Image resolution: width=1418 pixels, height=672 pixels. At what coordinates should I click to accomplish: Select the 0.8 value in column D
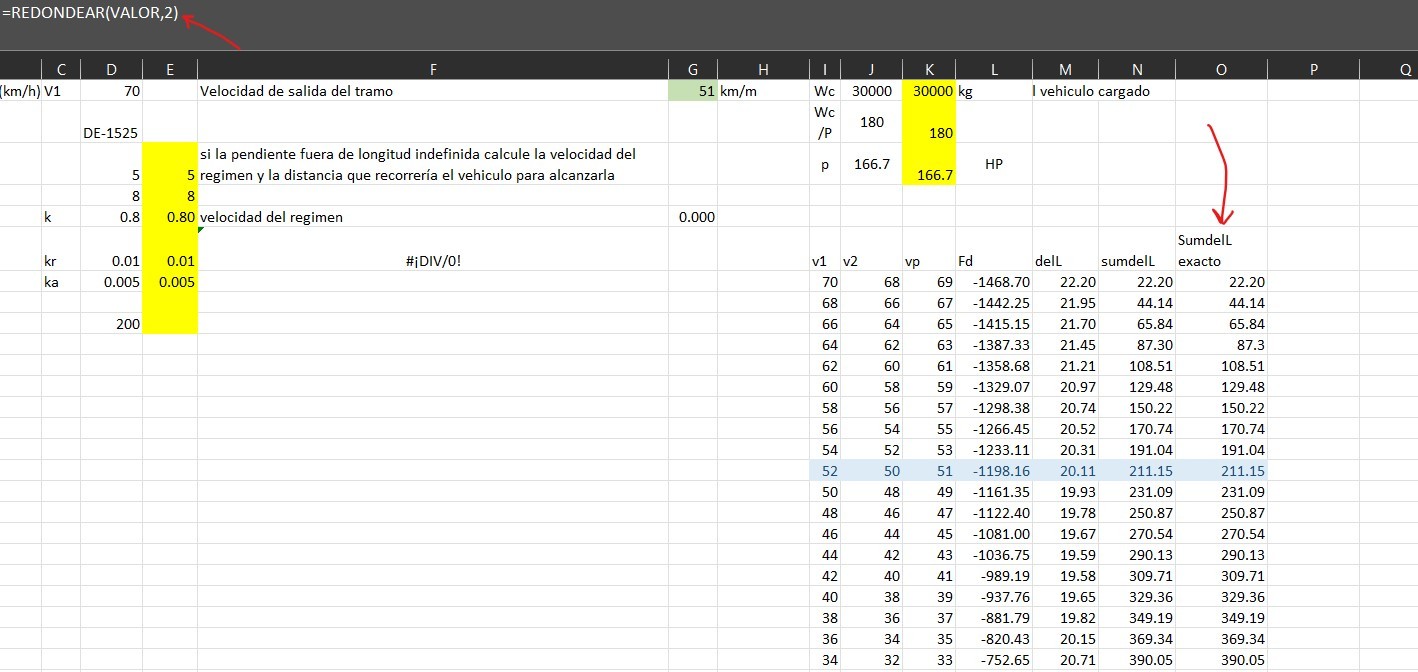(x=111, y=217)
